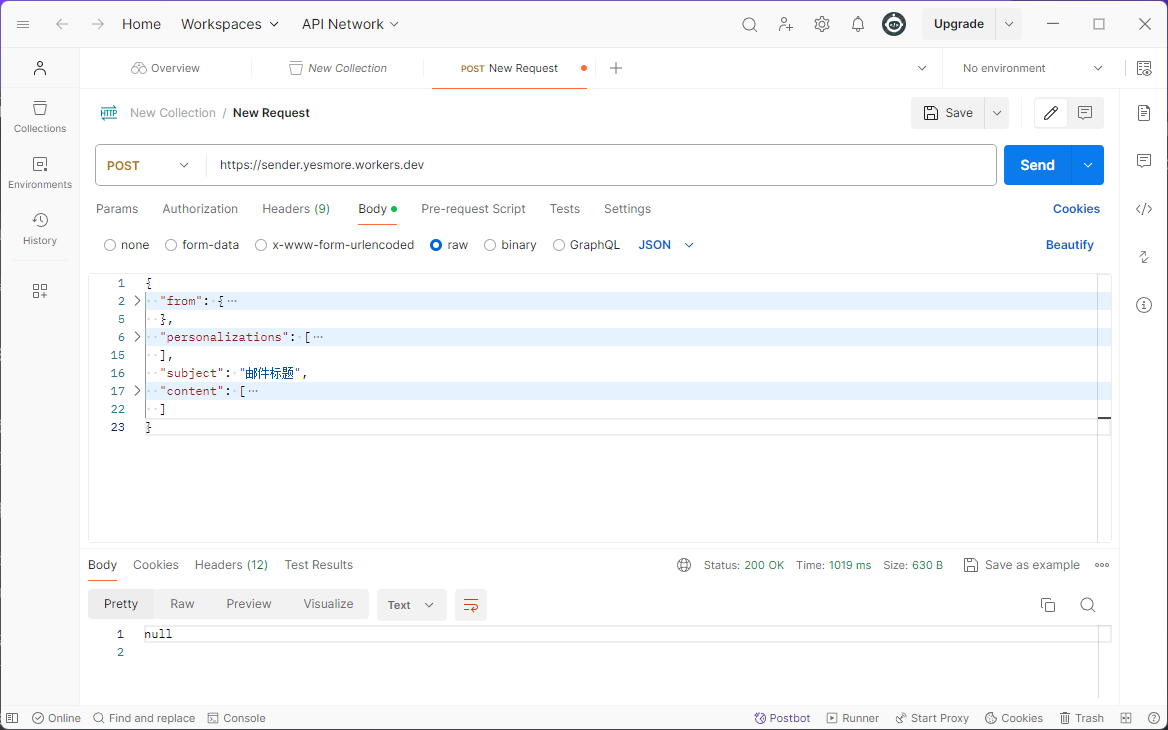Toggle line wrap in response
Image resolution: width=1168 pixels, height=730 pixels.
[471, 605]
